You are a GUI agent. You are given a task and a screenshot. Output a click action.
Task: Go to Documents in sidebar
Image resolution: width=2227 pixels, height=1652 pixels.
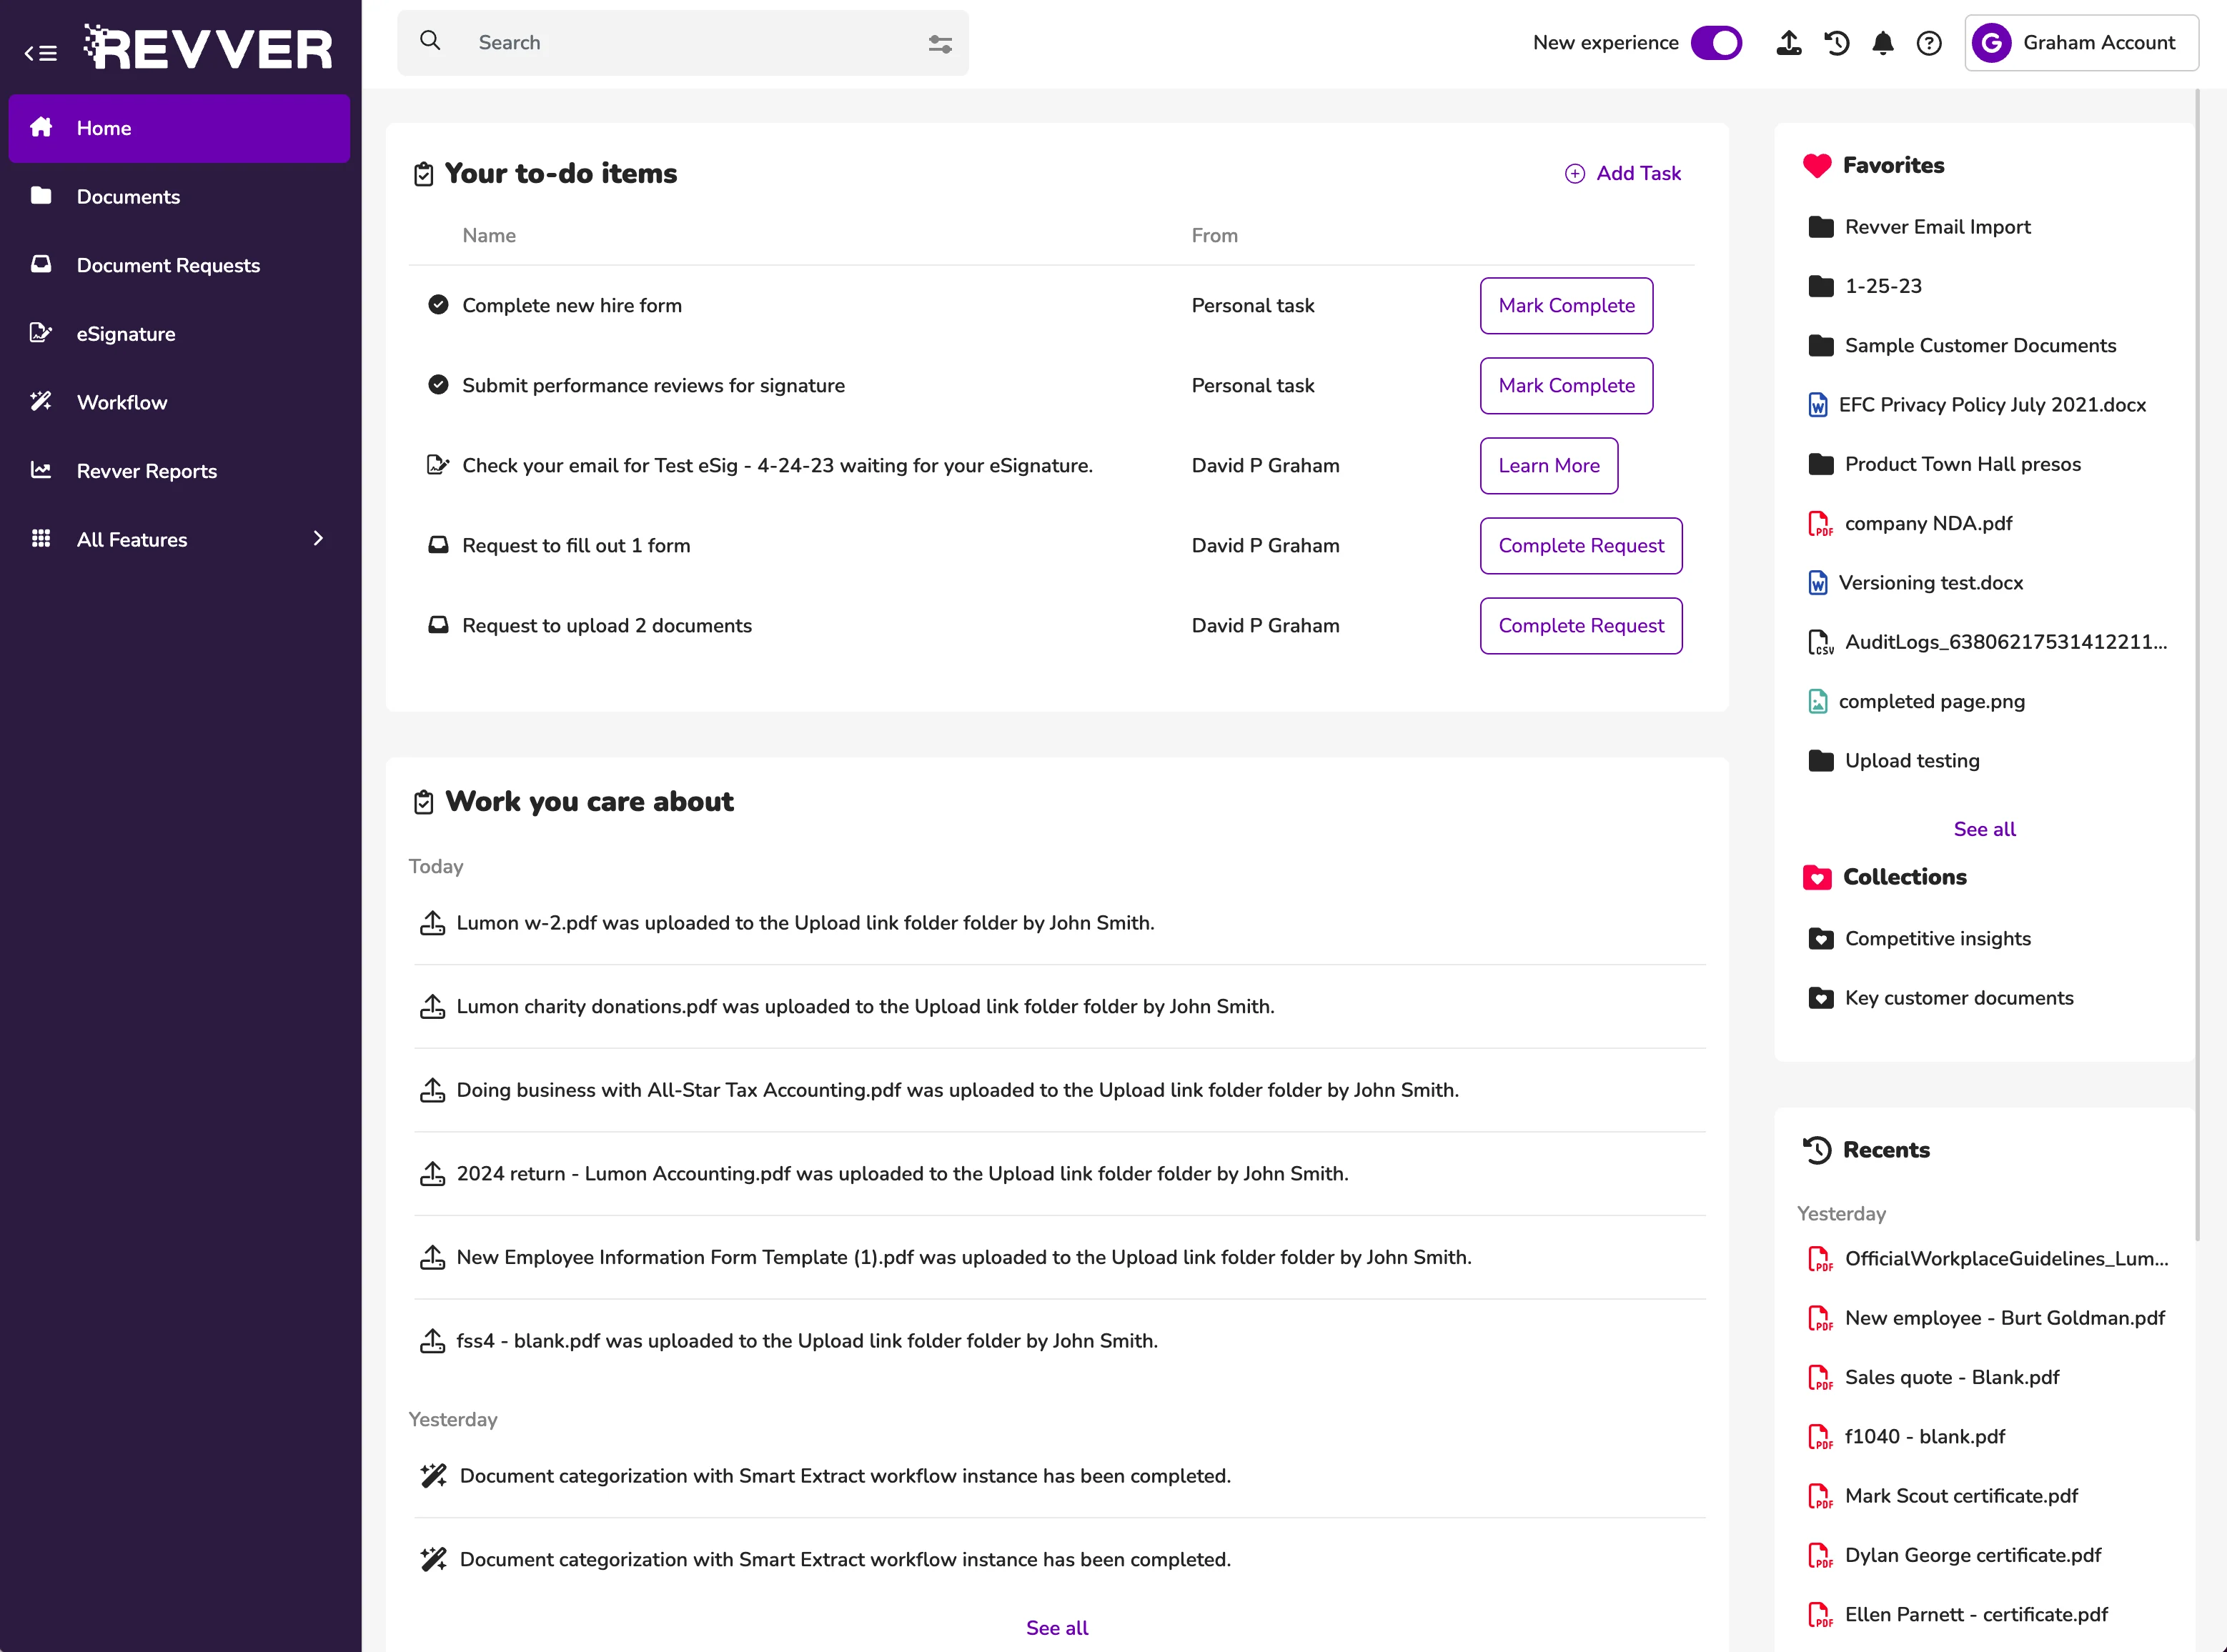tap(128, 197)
